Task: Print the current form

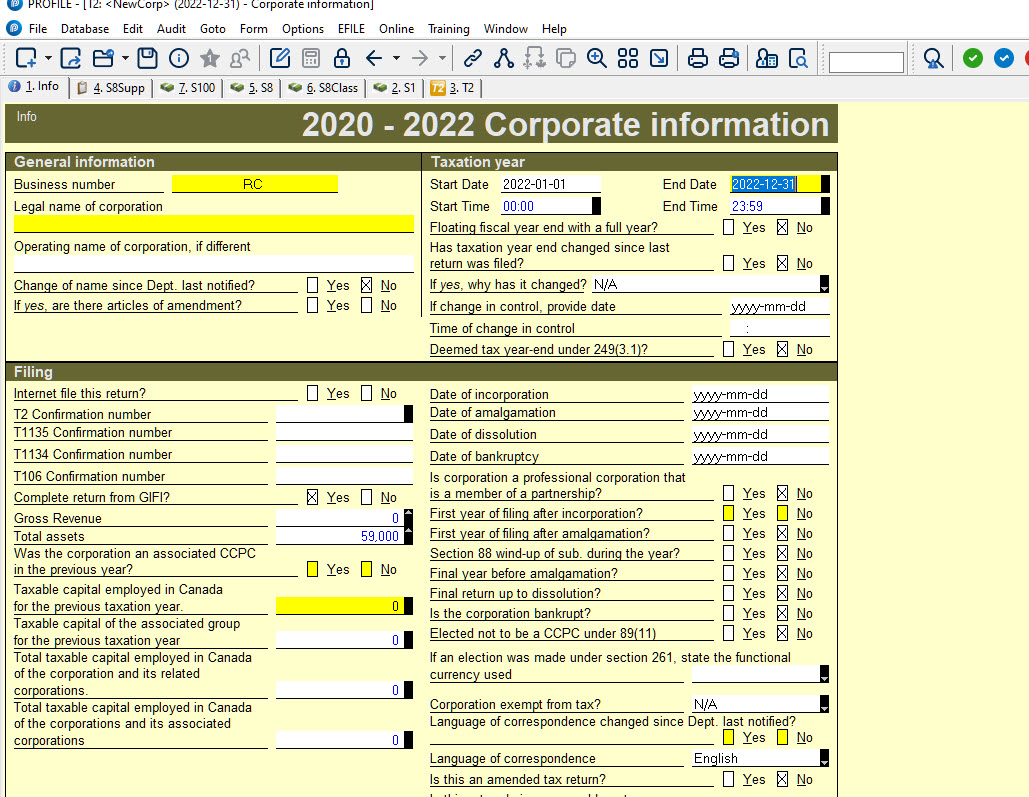Action: tap(697, 58)
